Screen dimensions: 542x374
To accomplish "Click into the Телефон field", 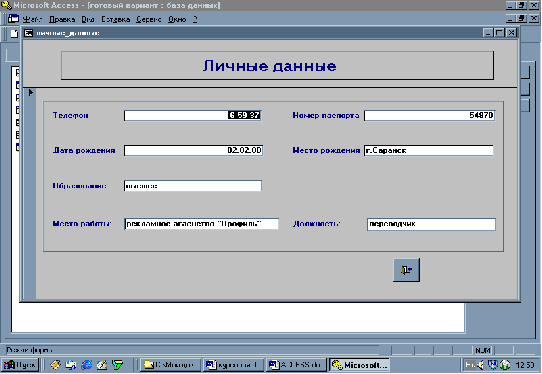I will (193, 115).
